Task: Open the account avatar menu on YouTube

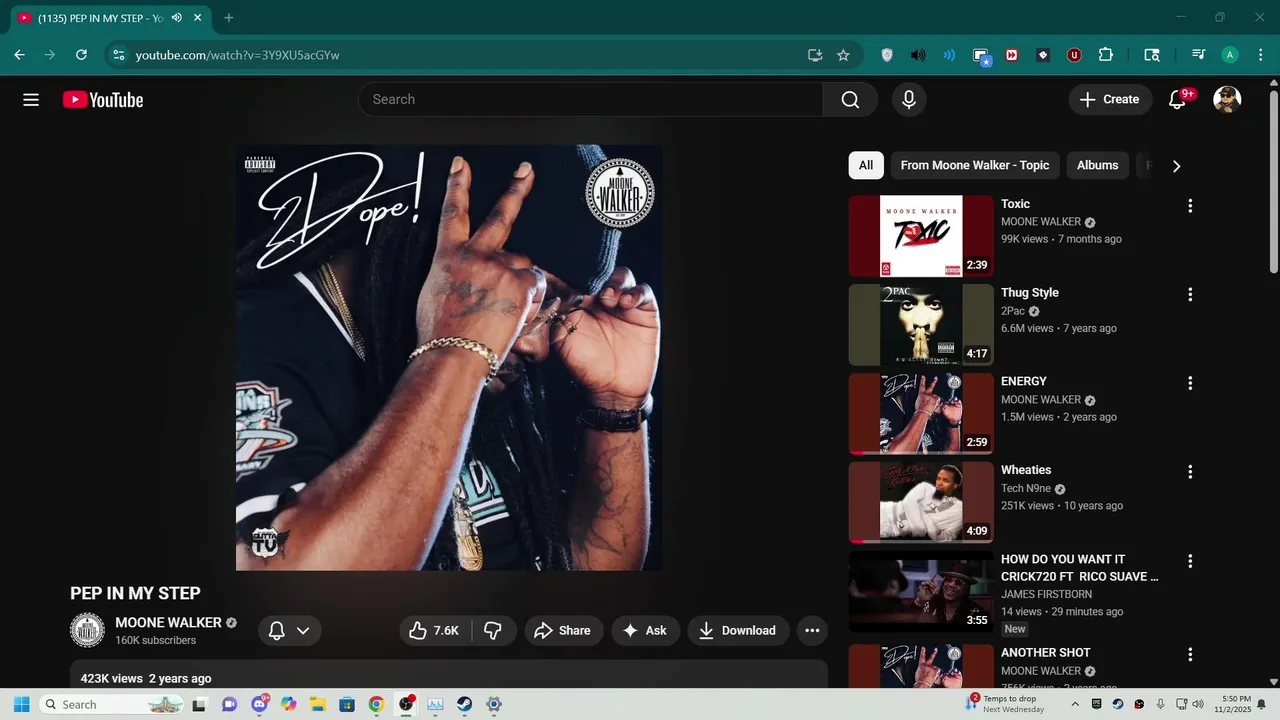Action: tap(1227, 99)
